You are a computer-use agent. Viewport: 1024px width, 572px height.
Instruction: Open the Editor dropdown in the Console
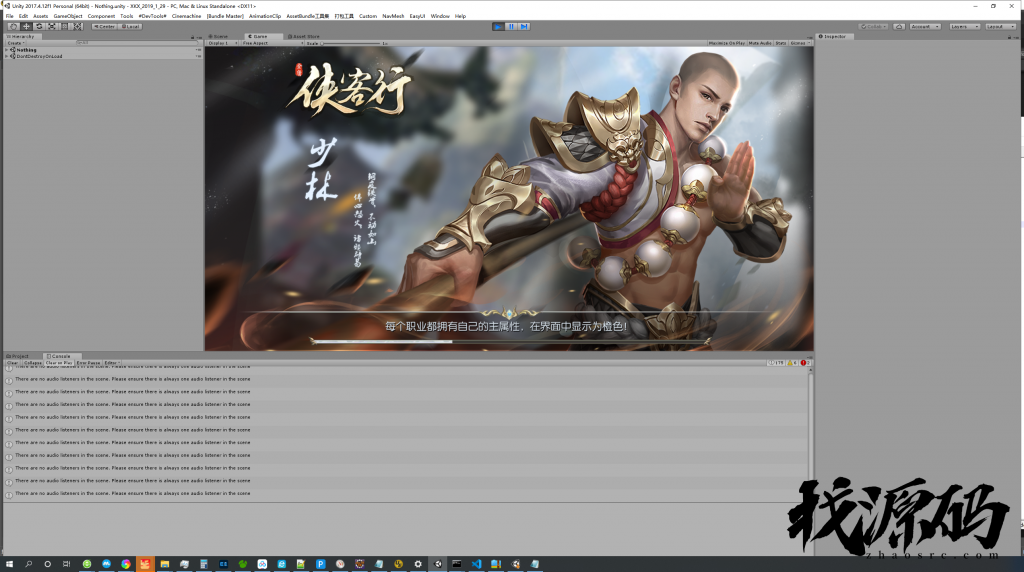(x=112, y=362)
